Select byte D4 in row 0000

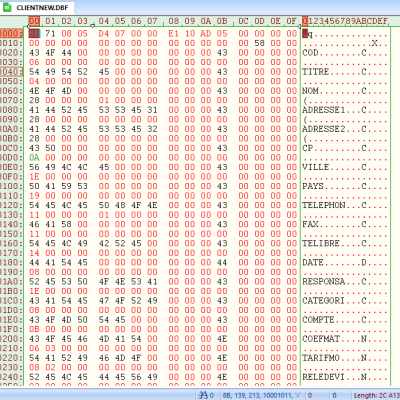click(104, 34)
